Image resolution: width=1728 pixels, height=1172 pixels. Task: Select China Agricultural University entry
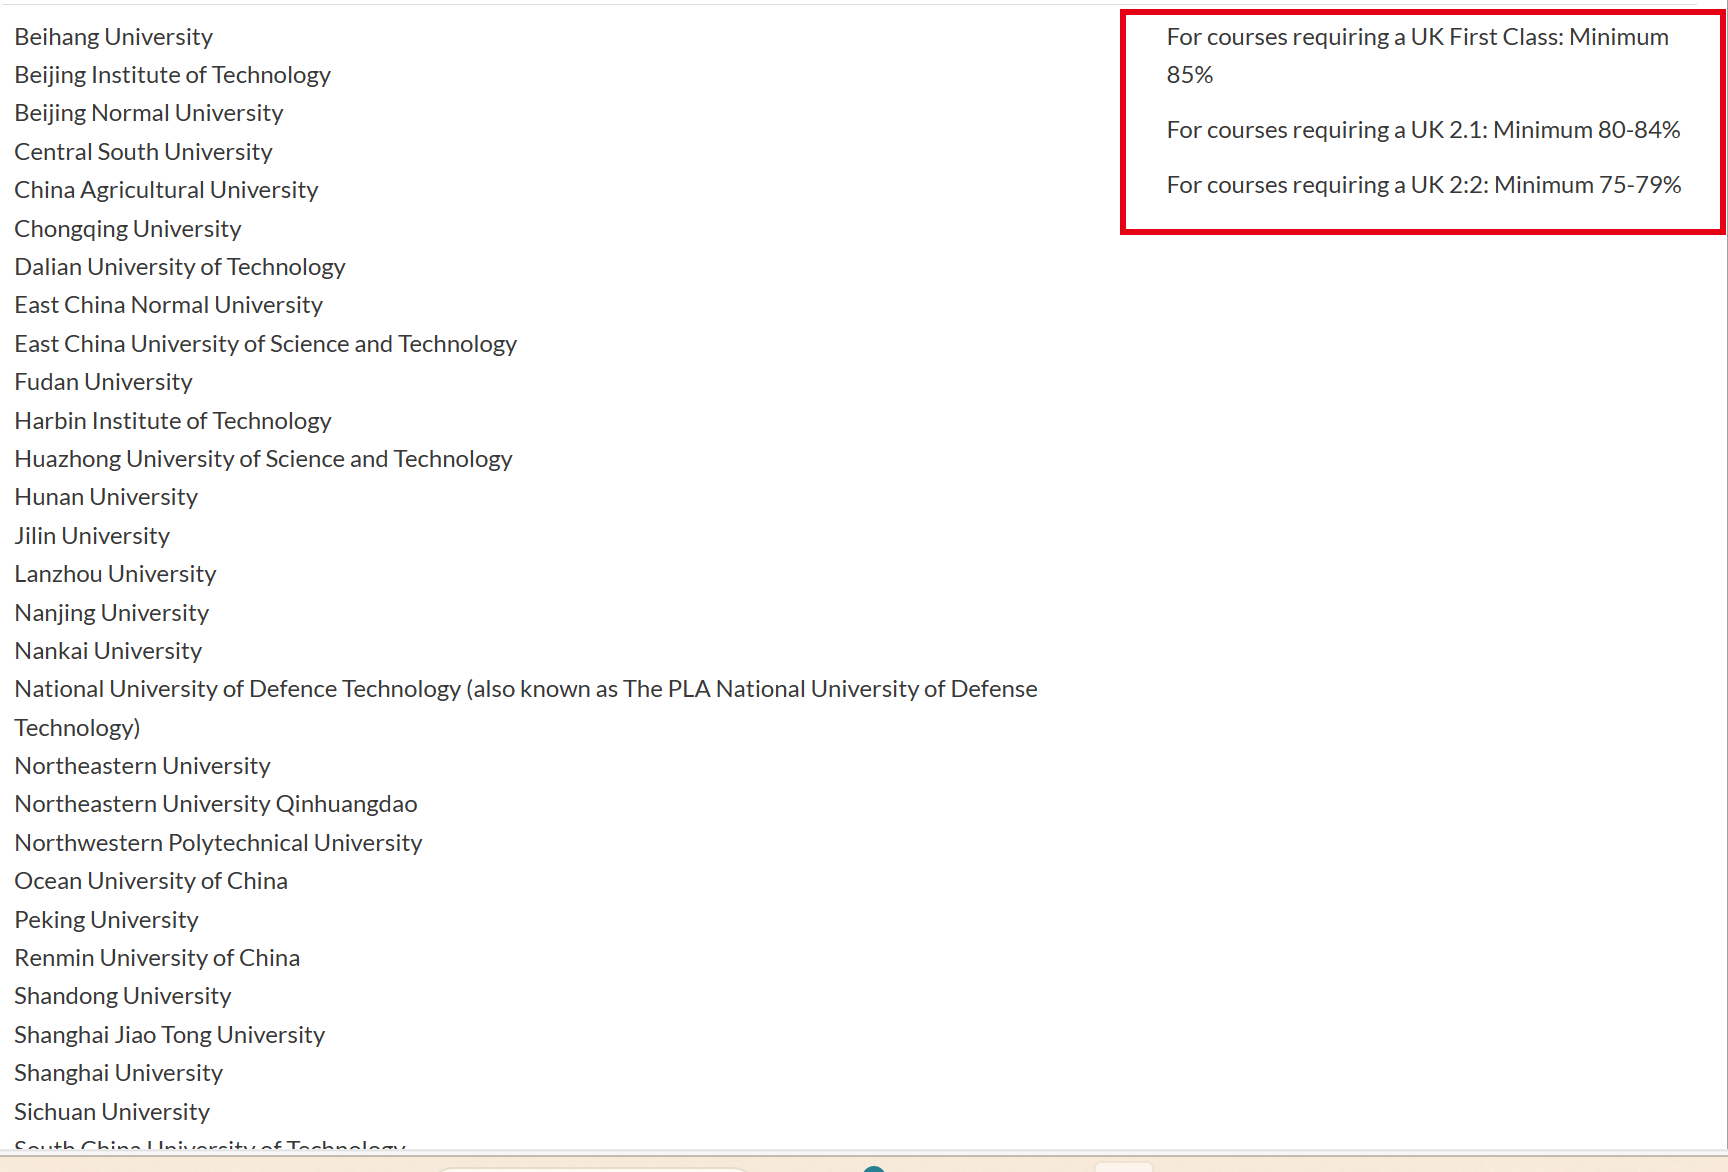[166, 190]
